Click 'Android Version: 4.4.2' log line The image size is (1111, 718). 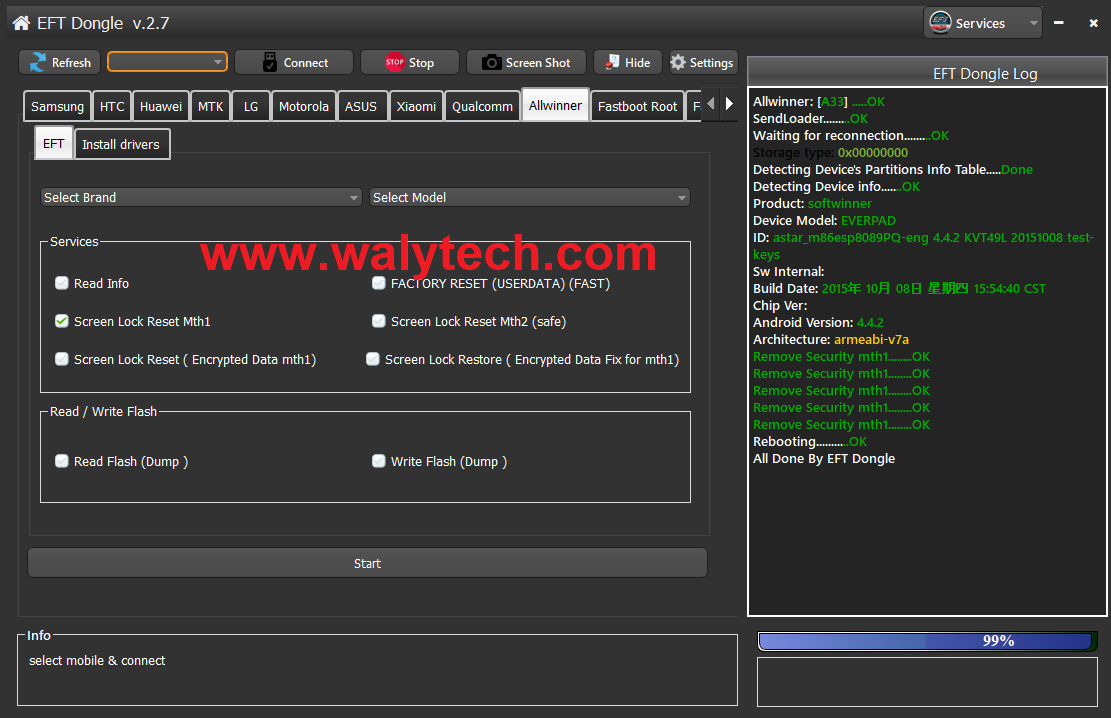818,322
